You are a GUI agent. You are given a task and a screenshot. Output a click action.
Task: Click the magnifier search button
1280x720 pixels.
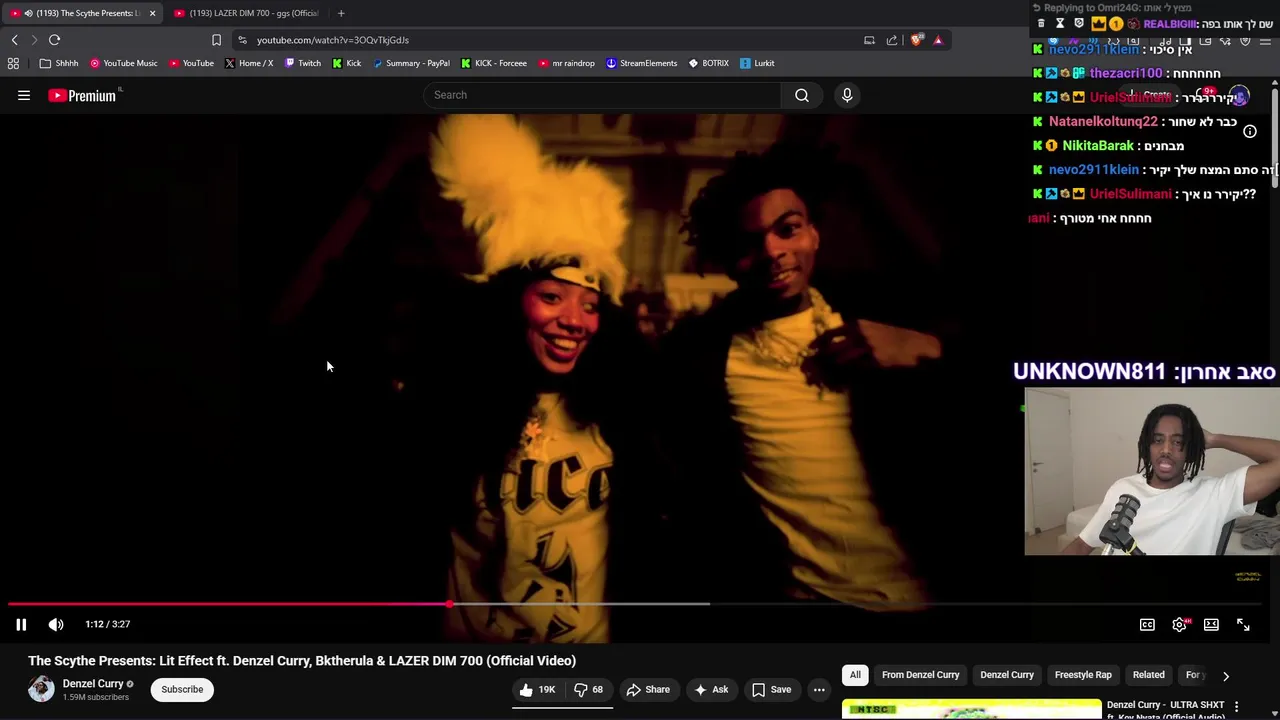(x=802, y=95)
